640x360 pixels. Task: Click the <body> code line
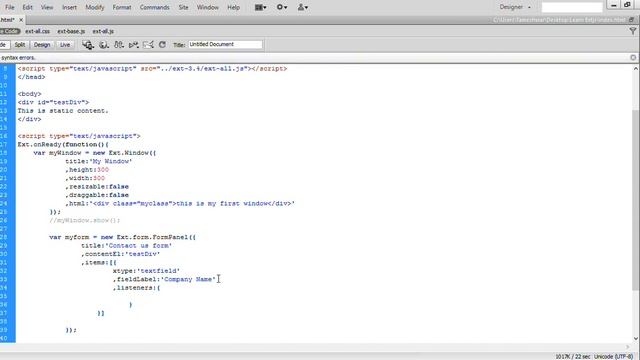click(x=29, y=94)
